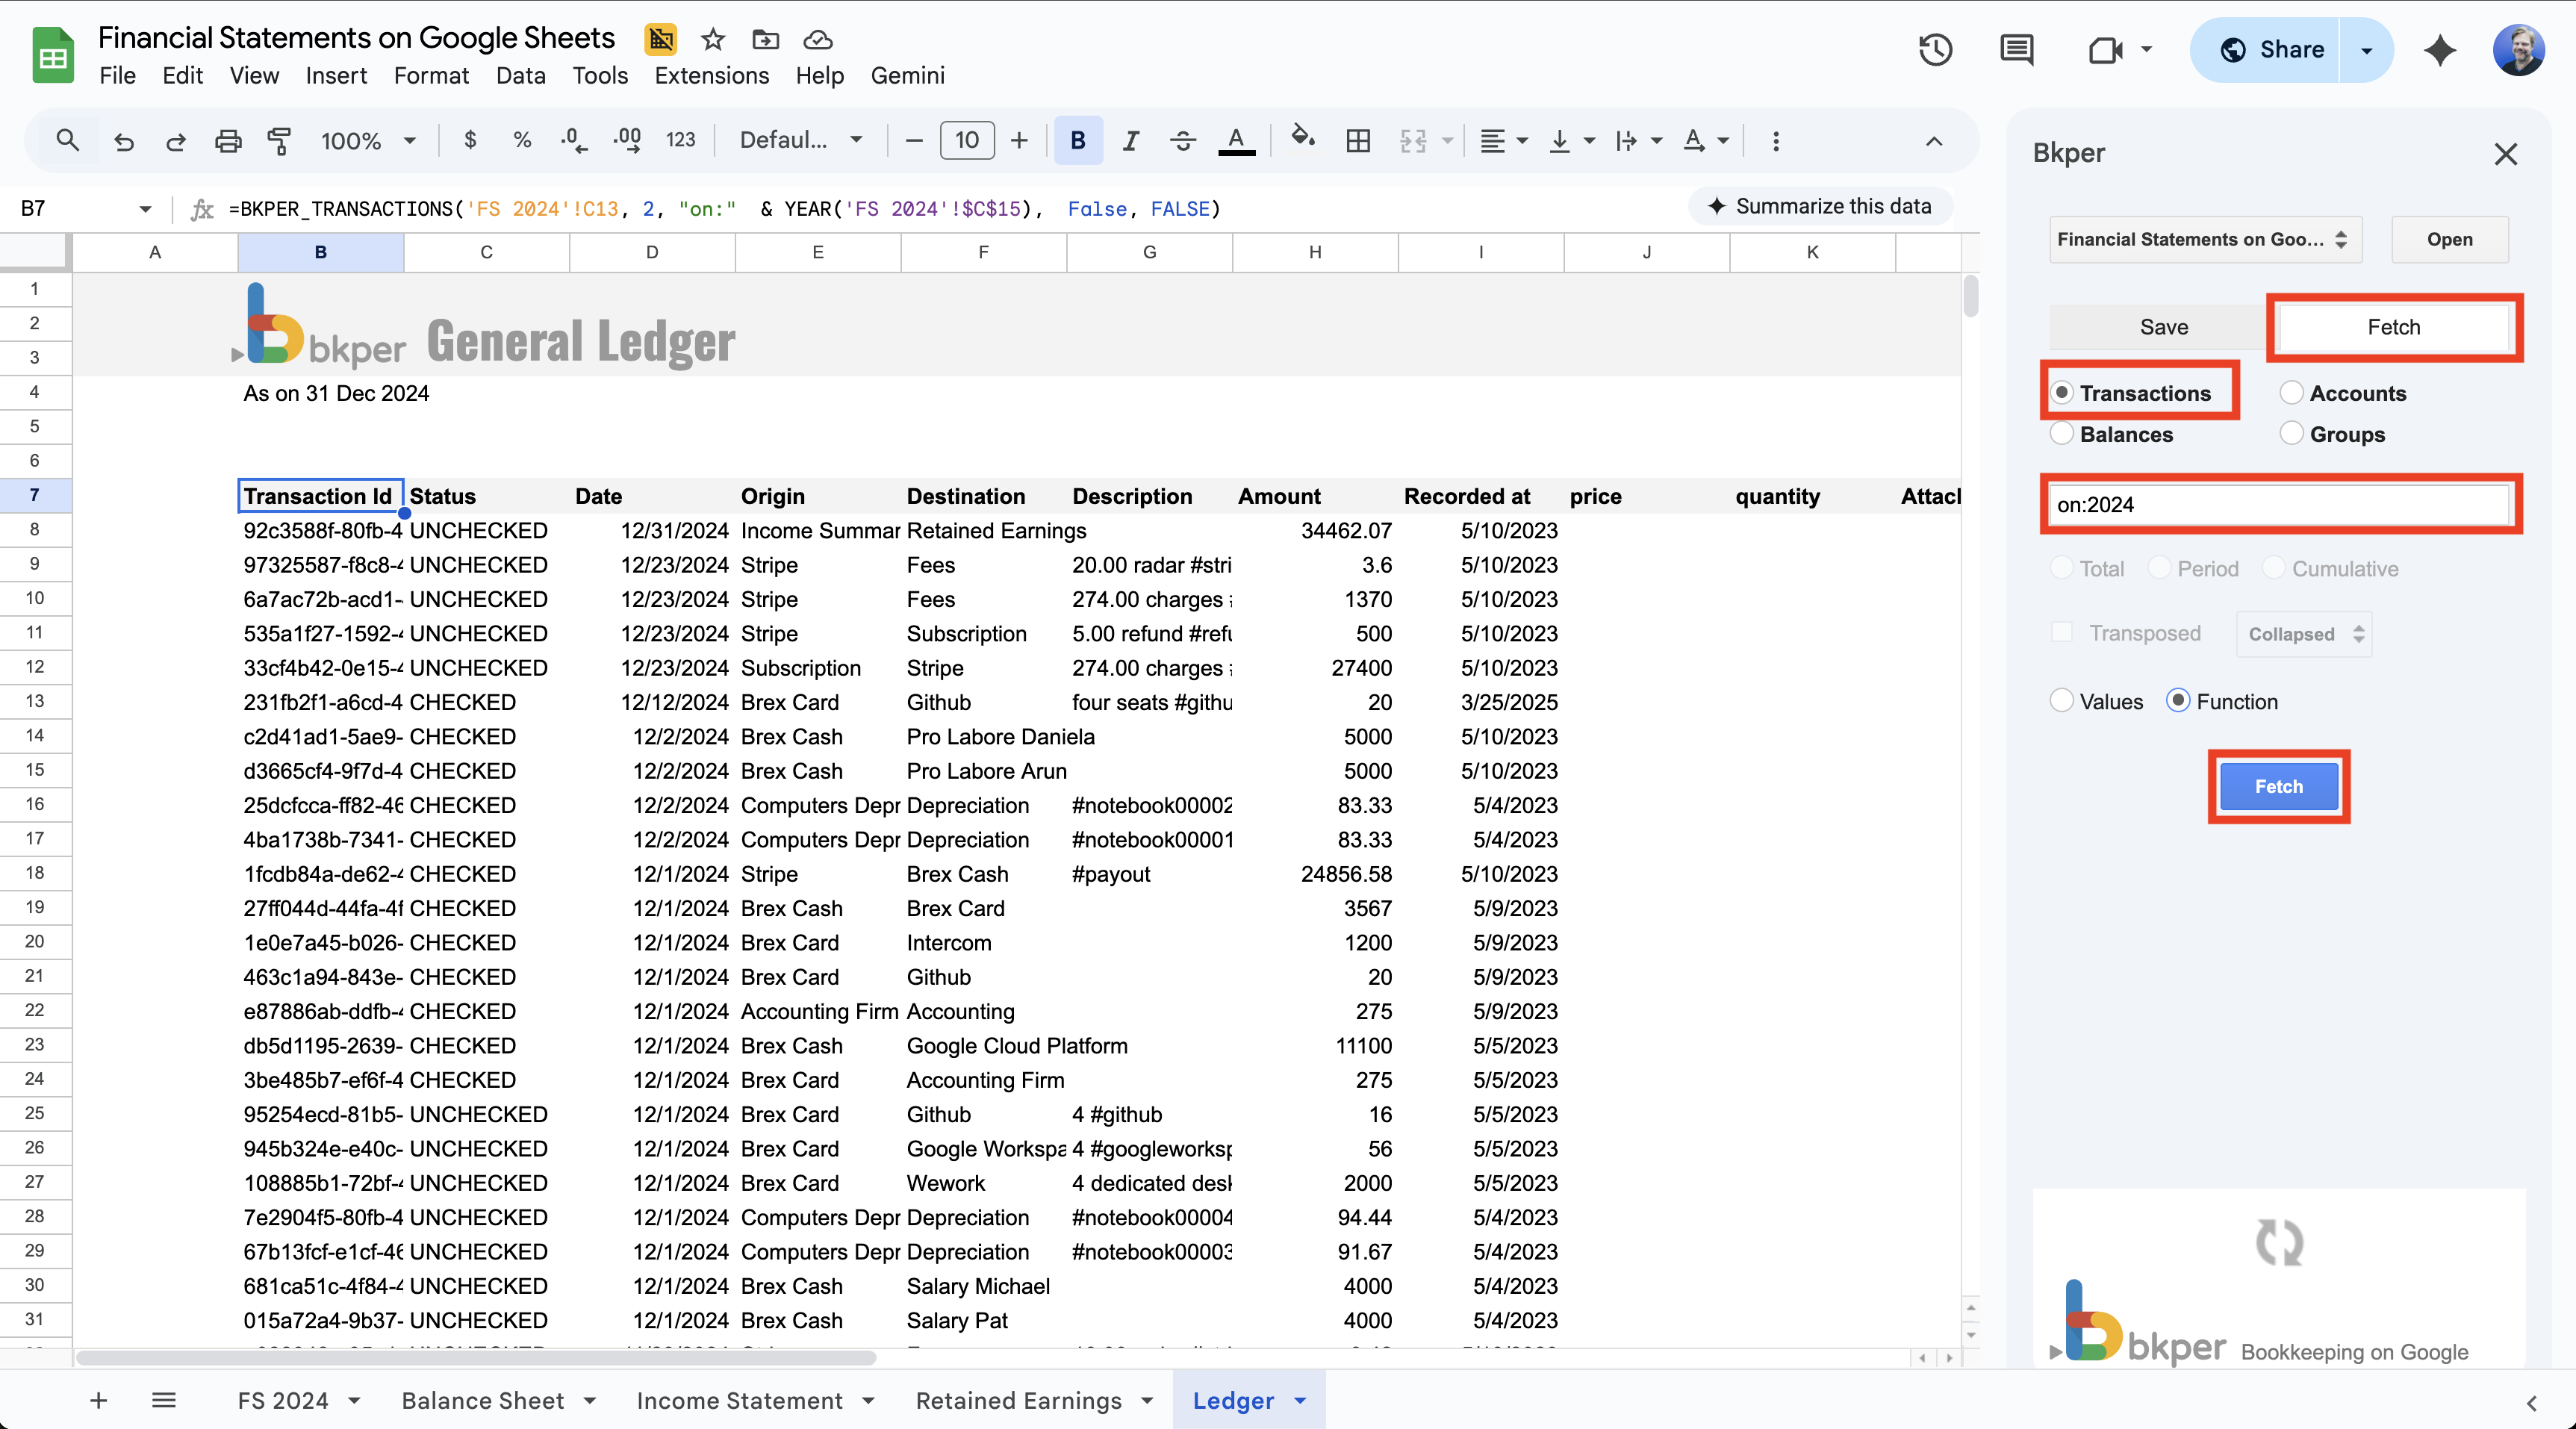This screenshot has height=1429, width=2576.
Task: Format selection as currency
Action: click(470, 140)
